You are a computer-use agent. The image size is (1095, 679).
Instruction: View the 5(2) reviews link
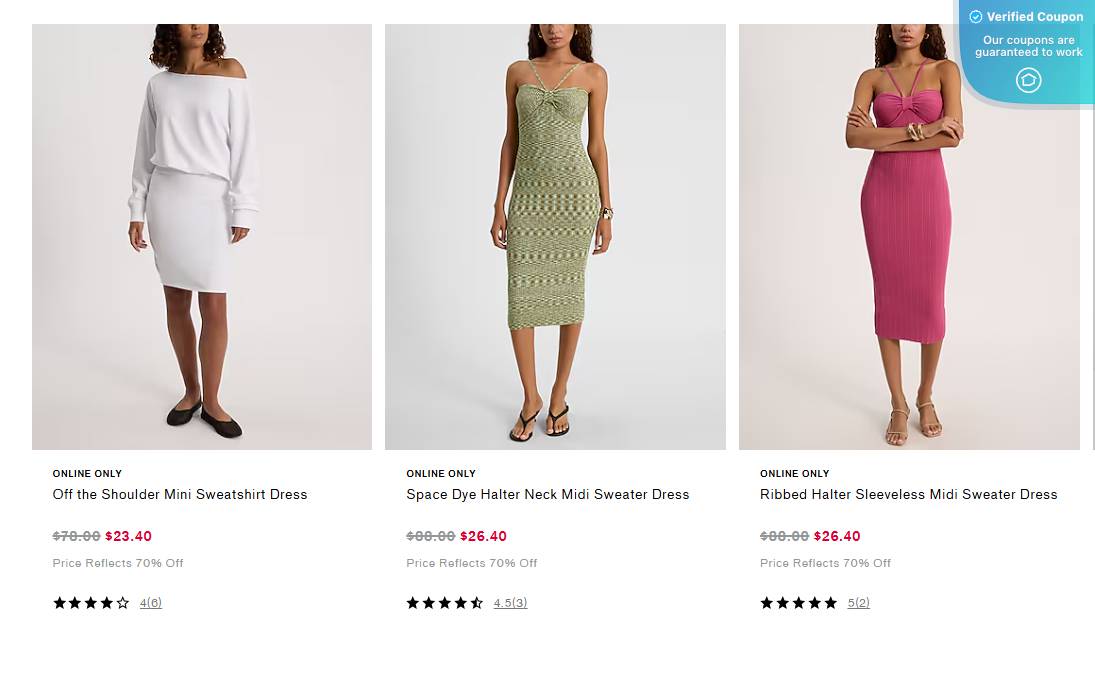click(859, 603)
